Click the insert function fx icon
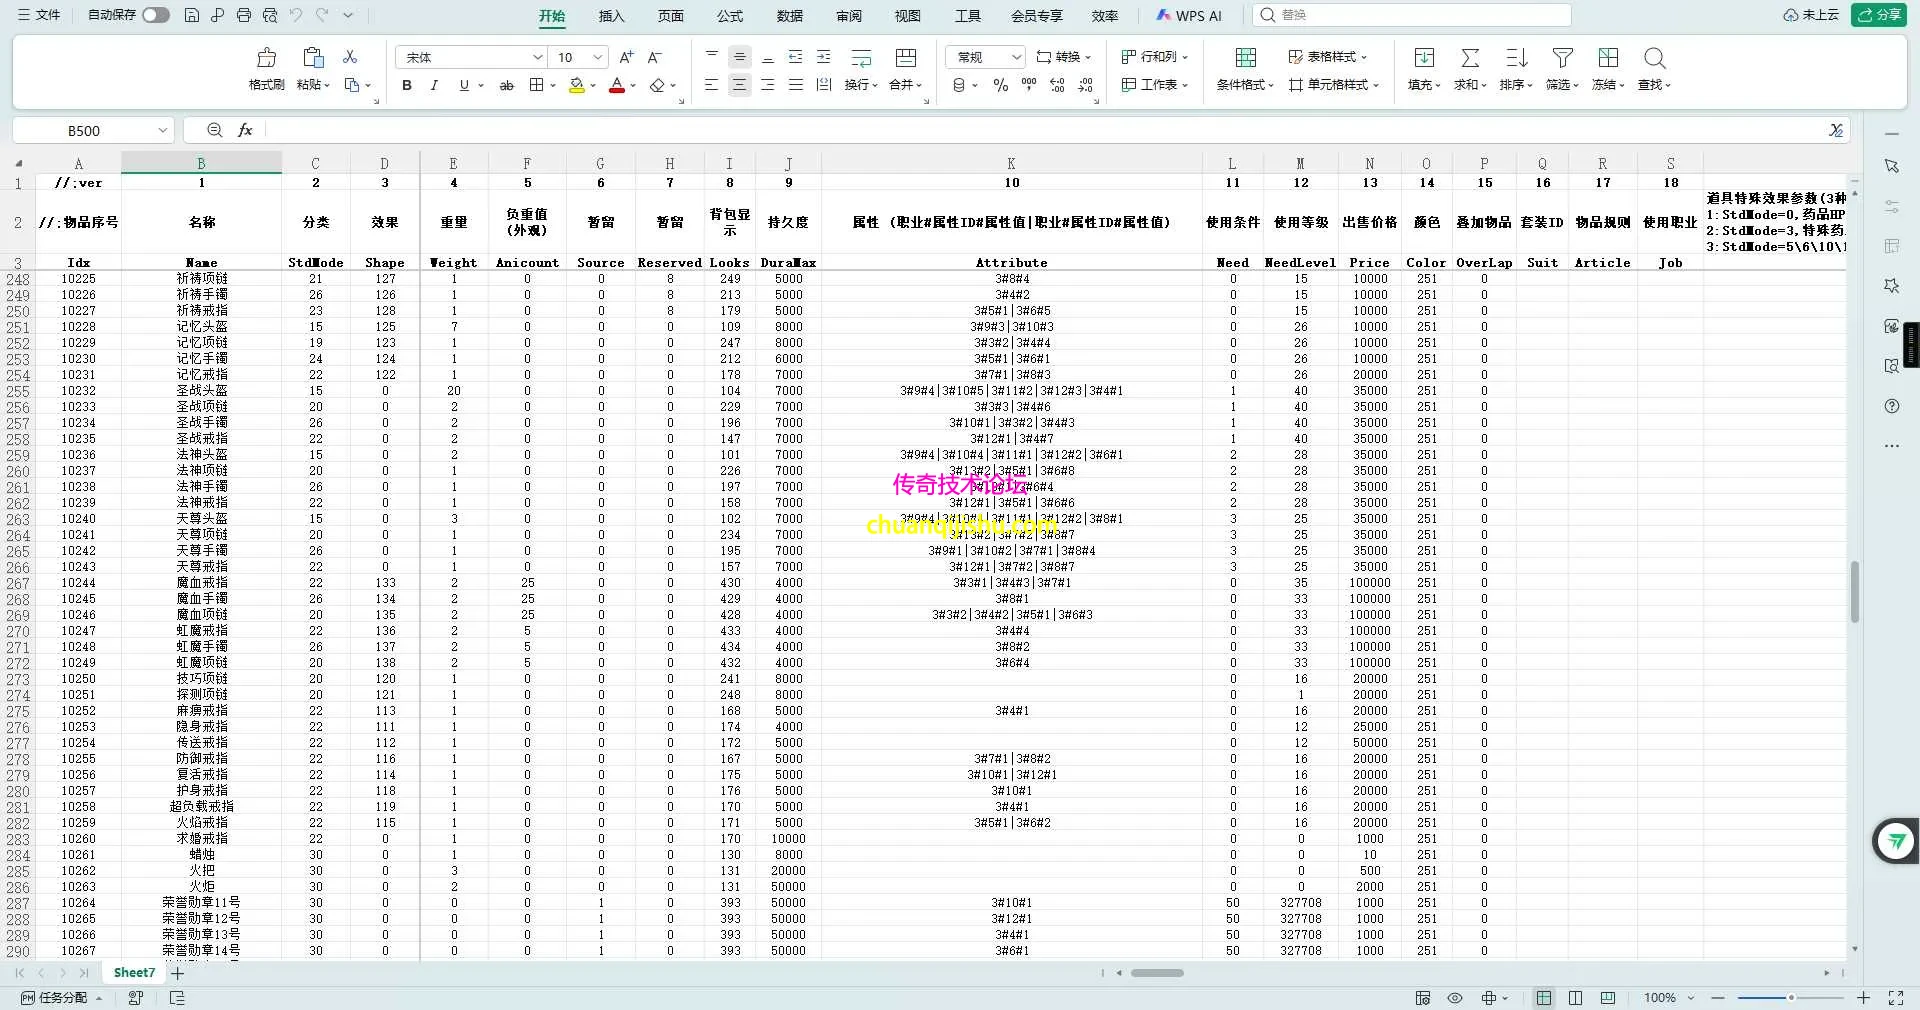 [245, 130]
